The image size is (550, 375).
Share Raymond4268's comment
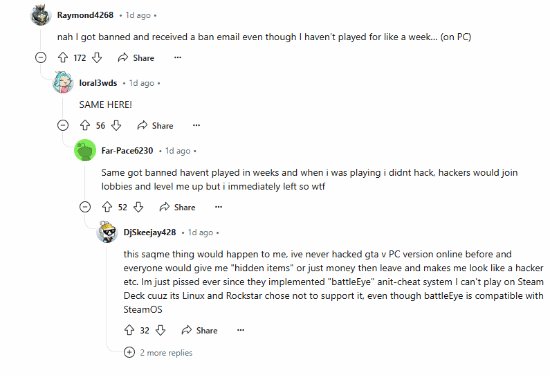[136, 58]
